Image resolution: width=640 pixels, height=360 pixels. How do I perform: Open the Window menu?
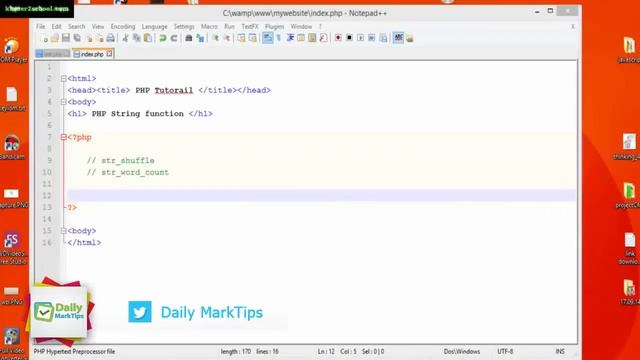(x=301, y=27)
